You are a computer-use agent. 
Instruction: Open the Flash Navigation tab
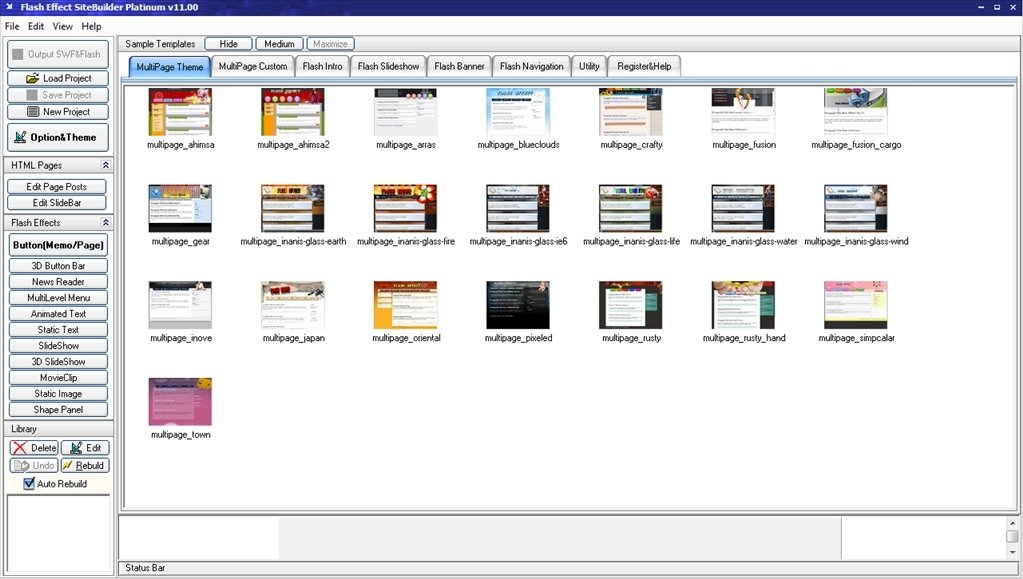(532, 66)
